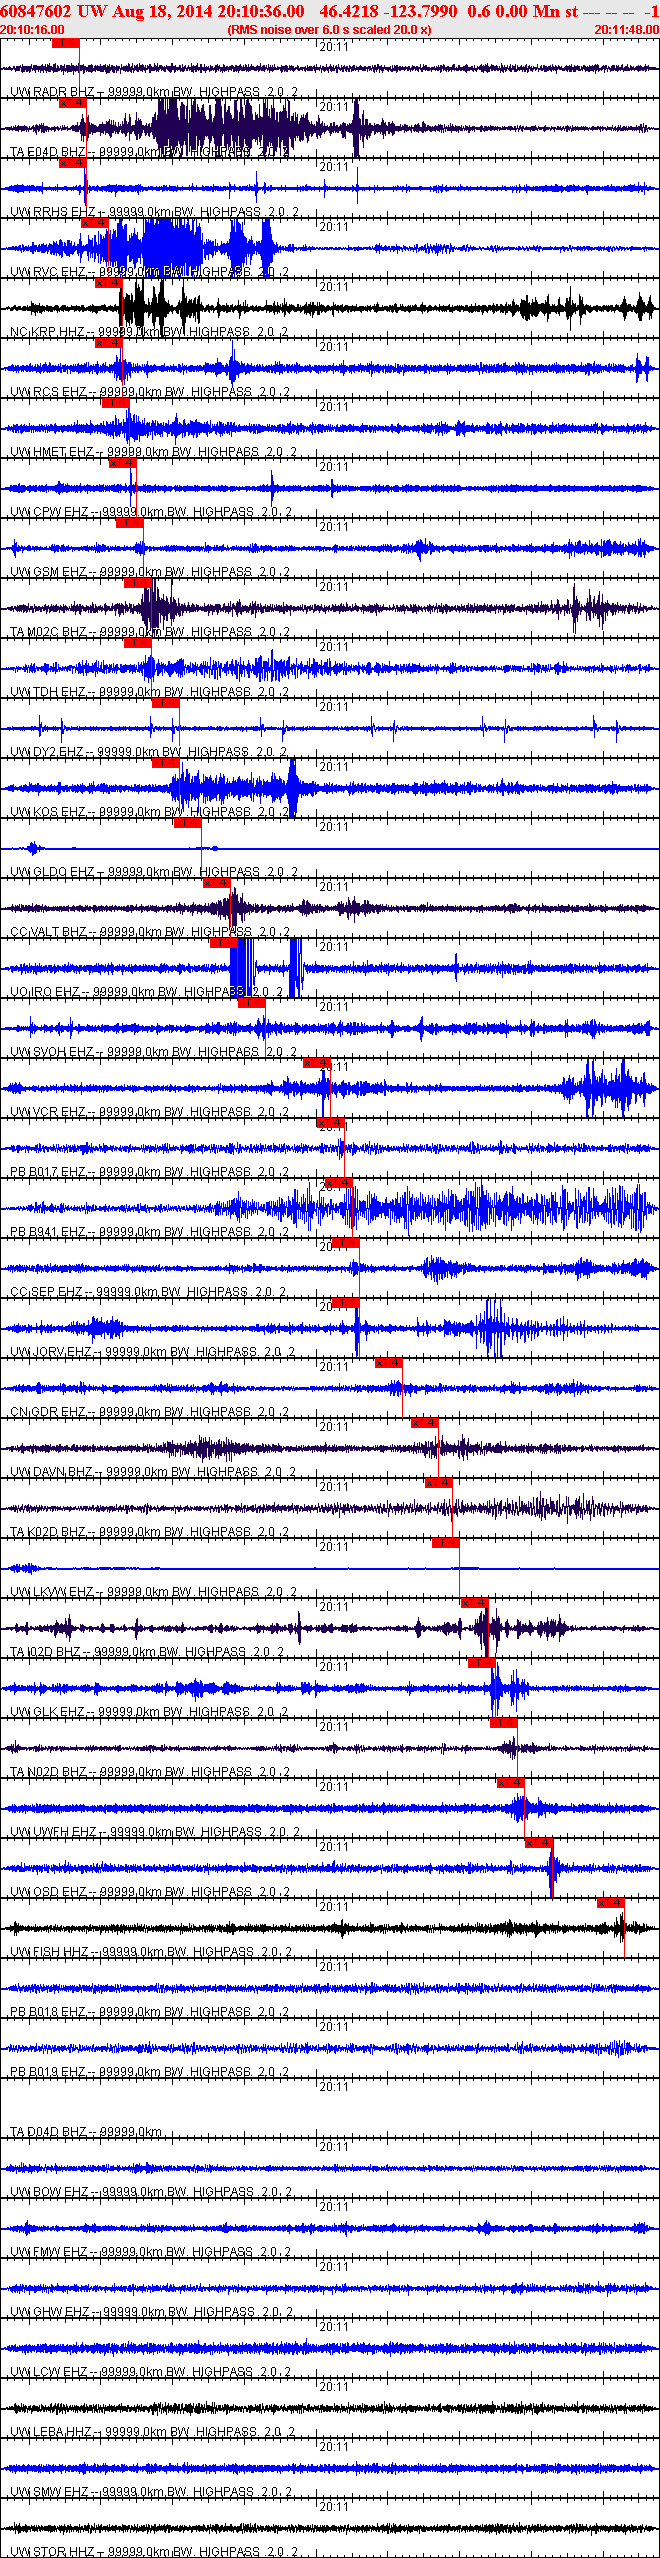The width and height of the screenshot is (660, 2558).
Task: Click the RMS noise scaling note
Action: (329, 30)
